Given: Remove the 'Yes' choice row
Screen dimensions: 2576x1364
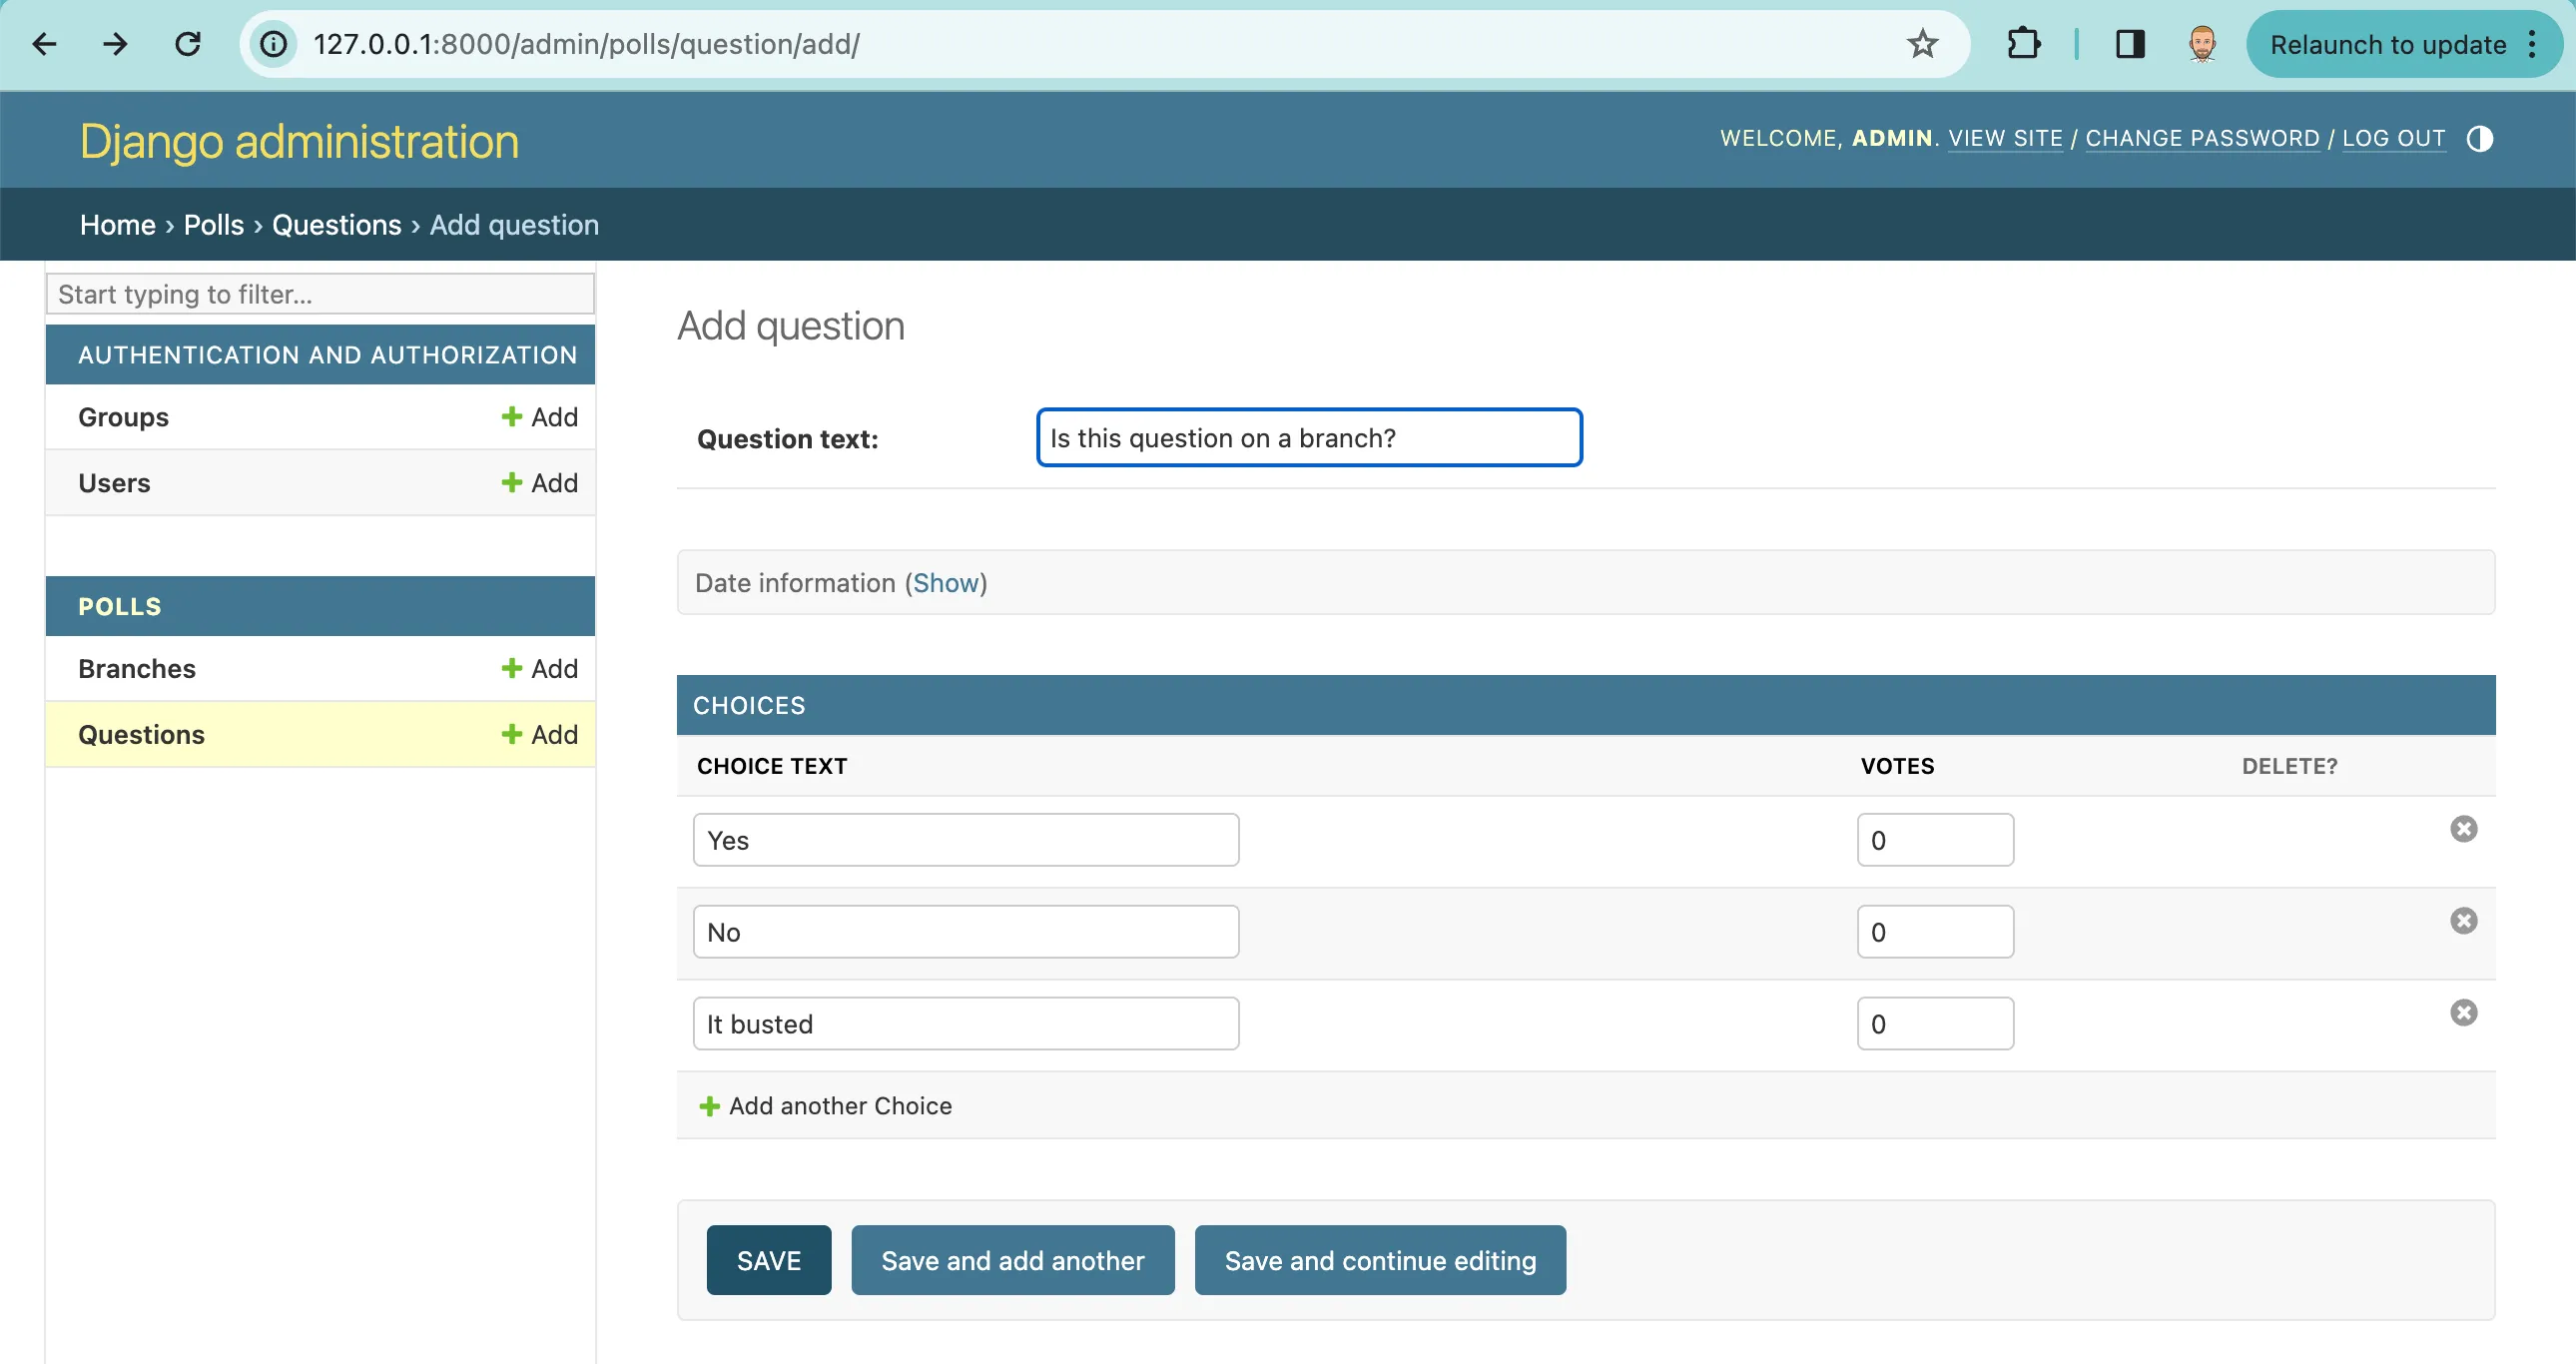Looking at the screenshot, I should (2463, 829).
